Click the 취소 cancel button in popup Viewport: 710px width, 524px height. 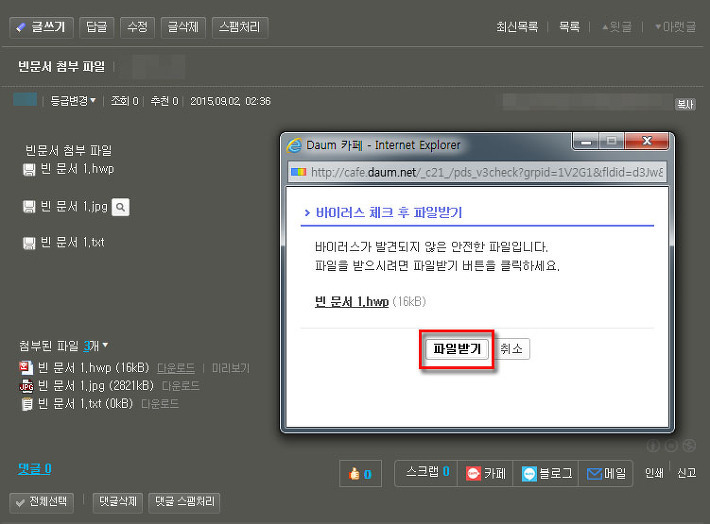point(512,349)
